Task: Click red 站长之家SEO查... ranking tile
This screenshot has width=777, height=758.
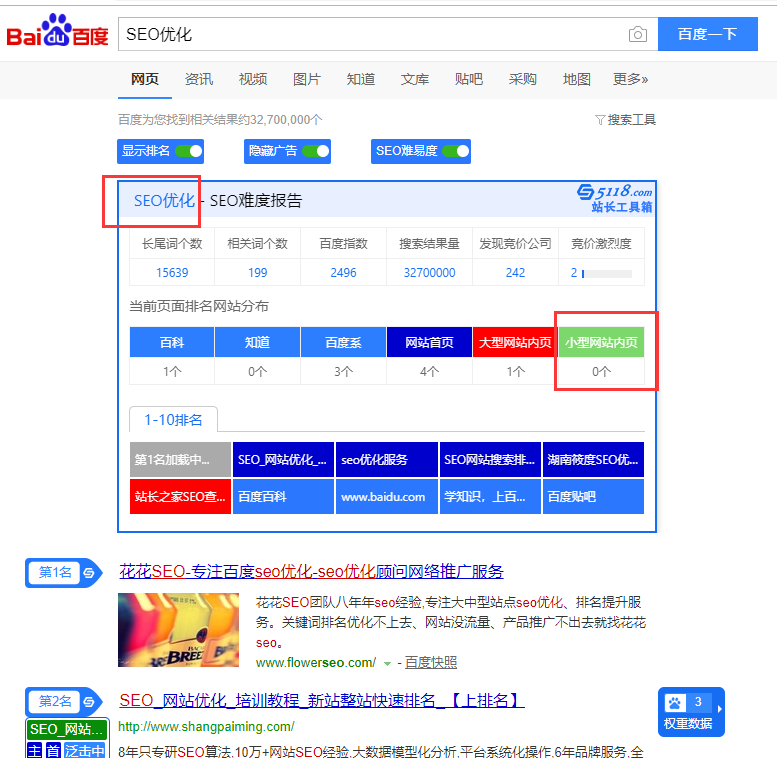Action: pyautogui.click(x=180, y=496)
